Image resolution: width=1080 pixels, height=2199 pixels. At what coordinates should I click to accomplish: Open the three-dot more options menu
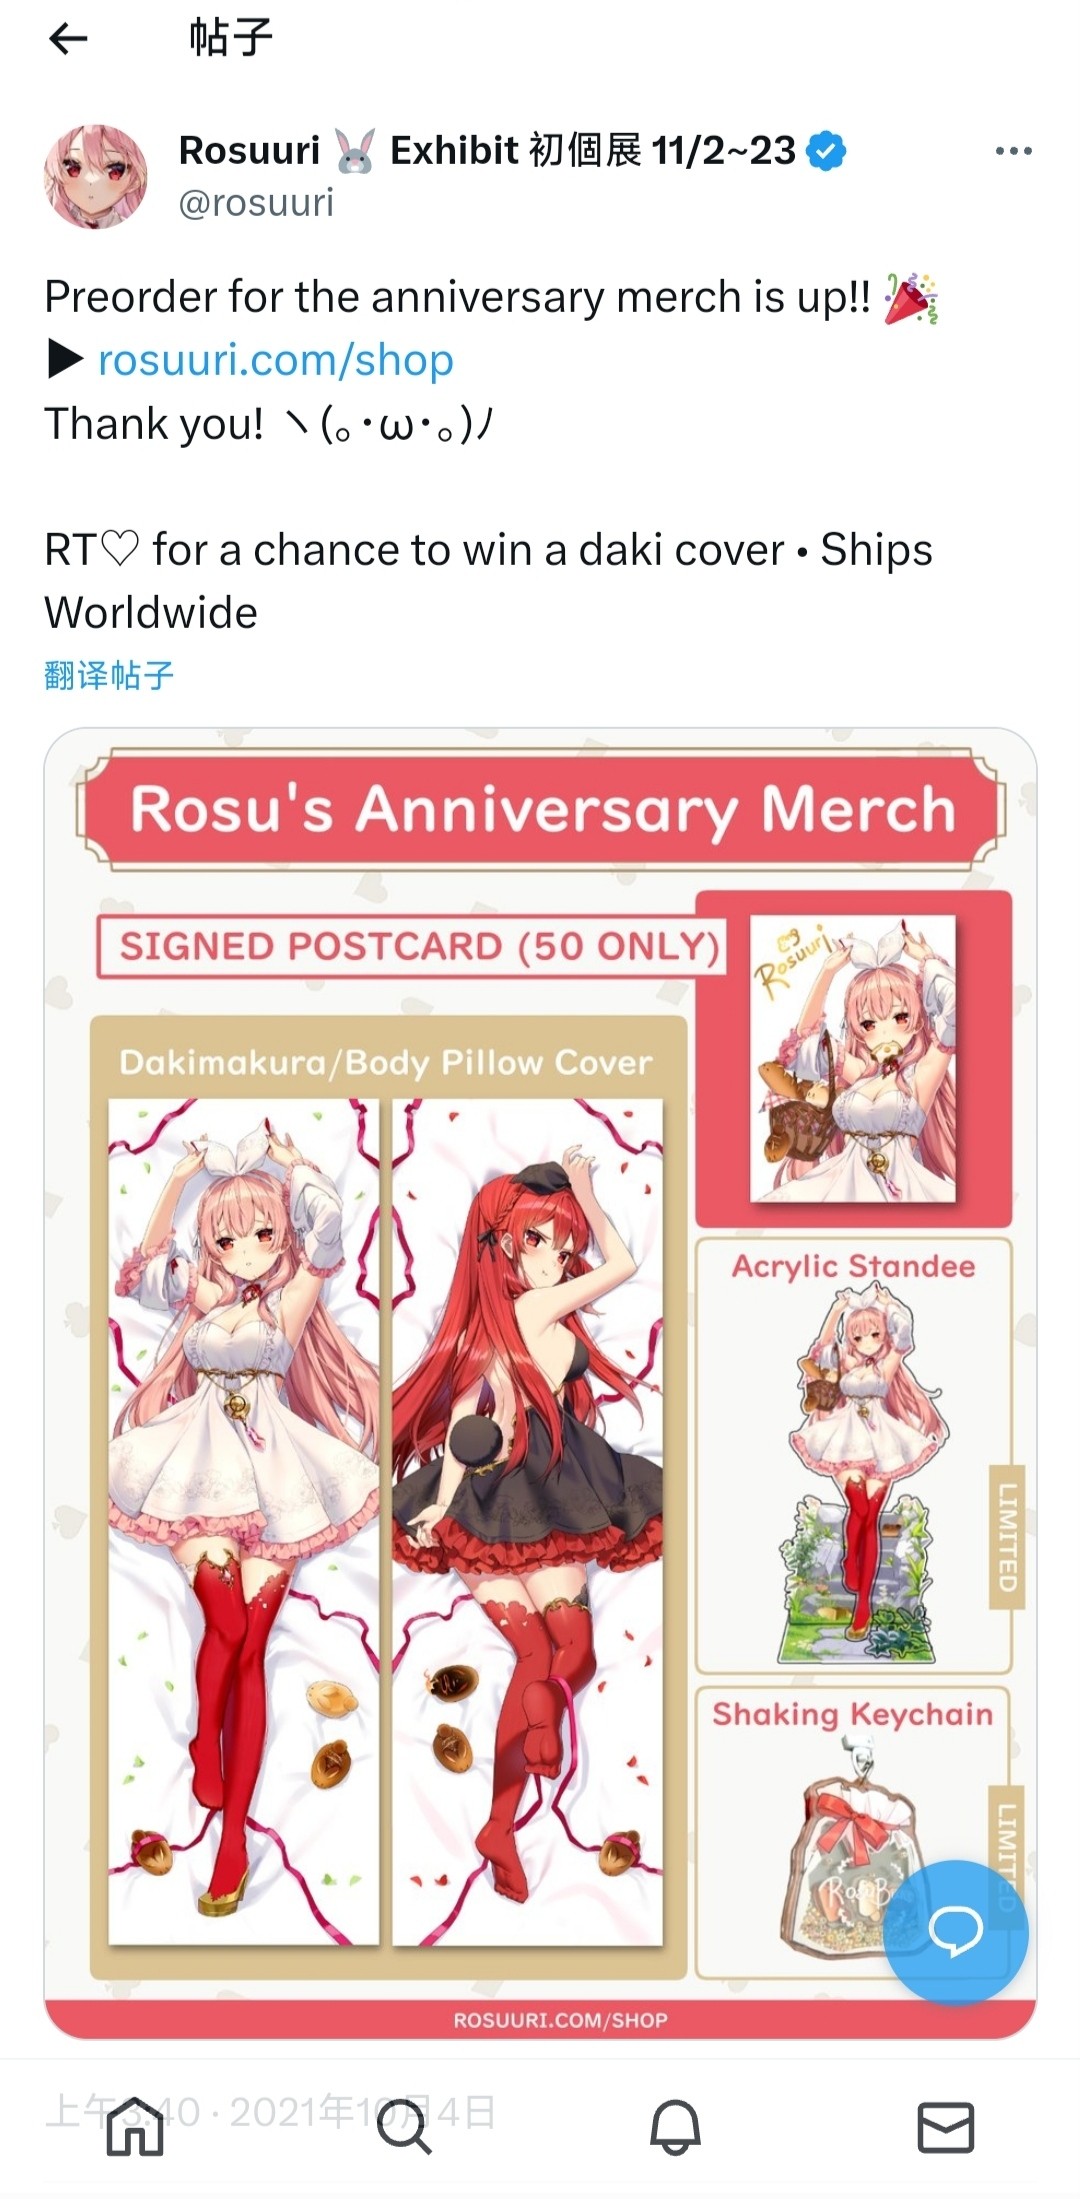click(1013, 151)
